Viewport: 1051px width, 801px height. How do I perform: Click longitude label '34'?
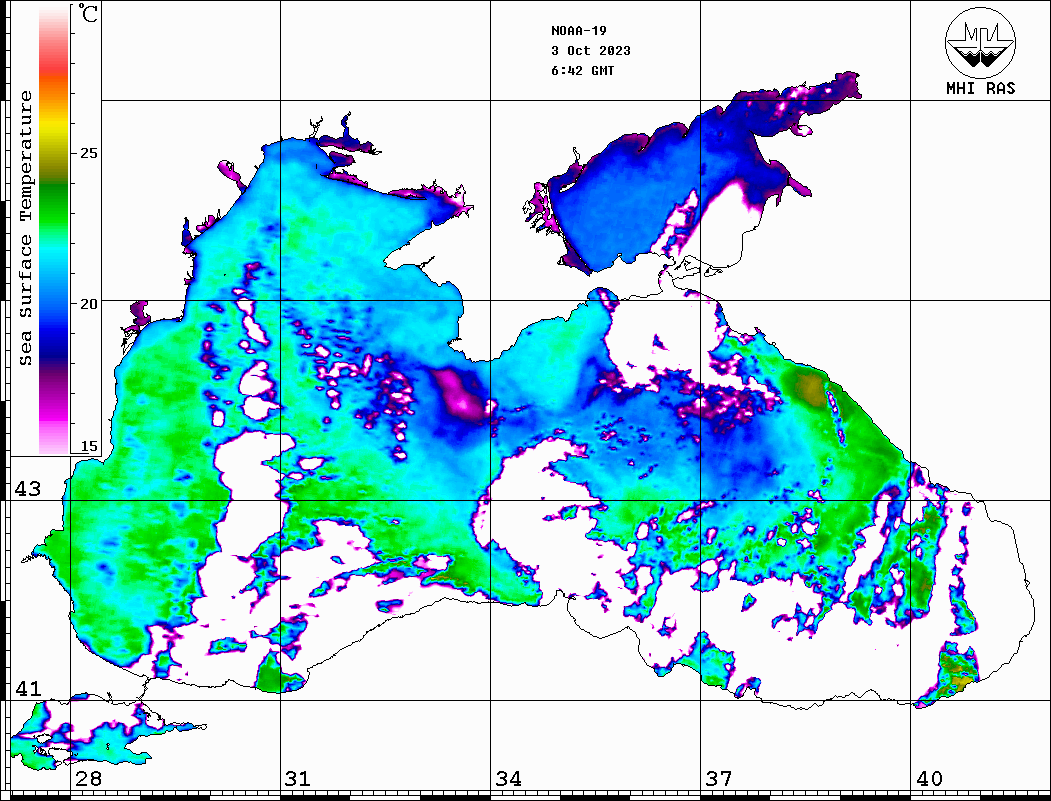(x=508, y=779)
